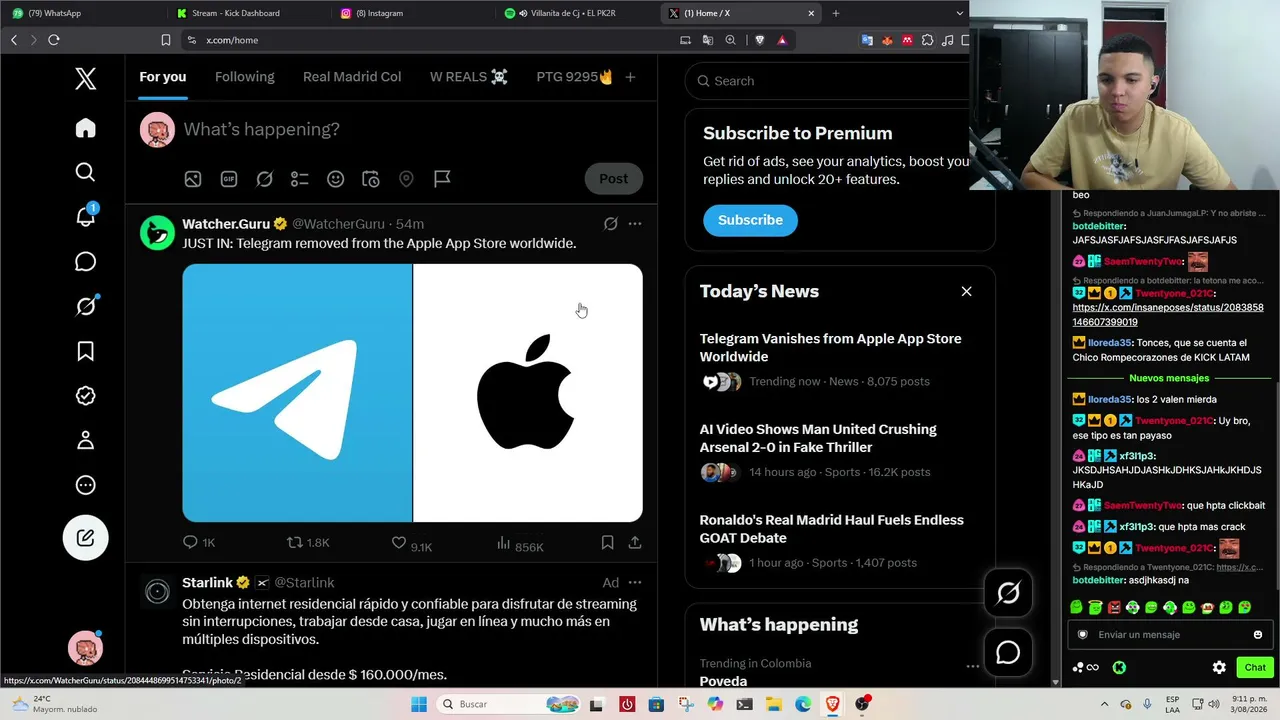Open Profile person icon in X sidebar
Image resolution: width=1280 pixels, height=720 pixels.
click(86, 440)
